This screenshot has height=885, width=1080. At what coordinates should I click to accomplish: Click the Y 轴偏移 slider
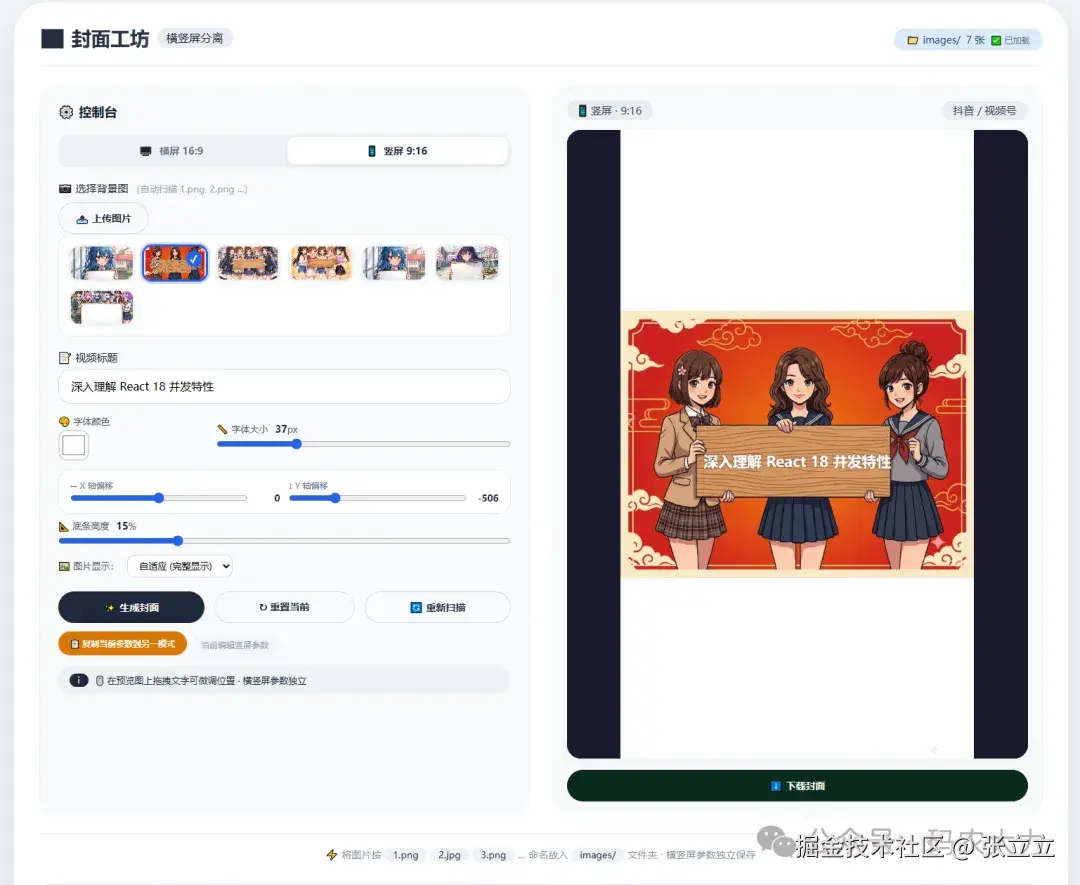377,498
